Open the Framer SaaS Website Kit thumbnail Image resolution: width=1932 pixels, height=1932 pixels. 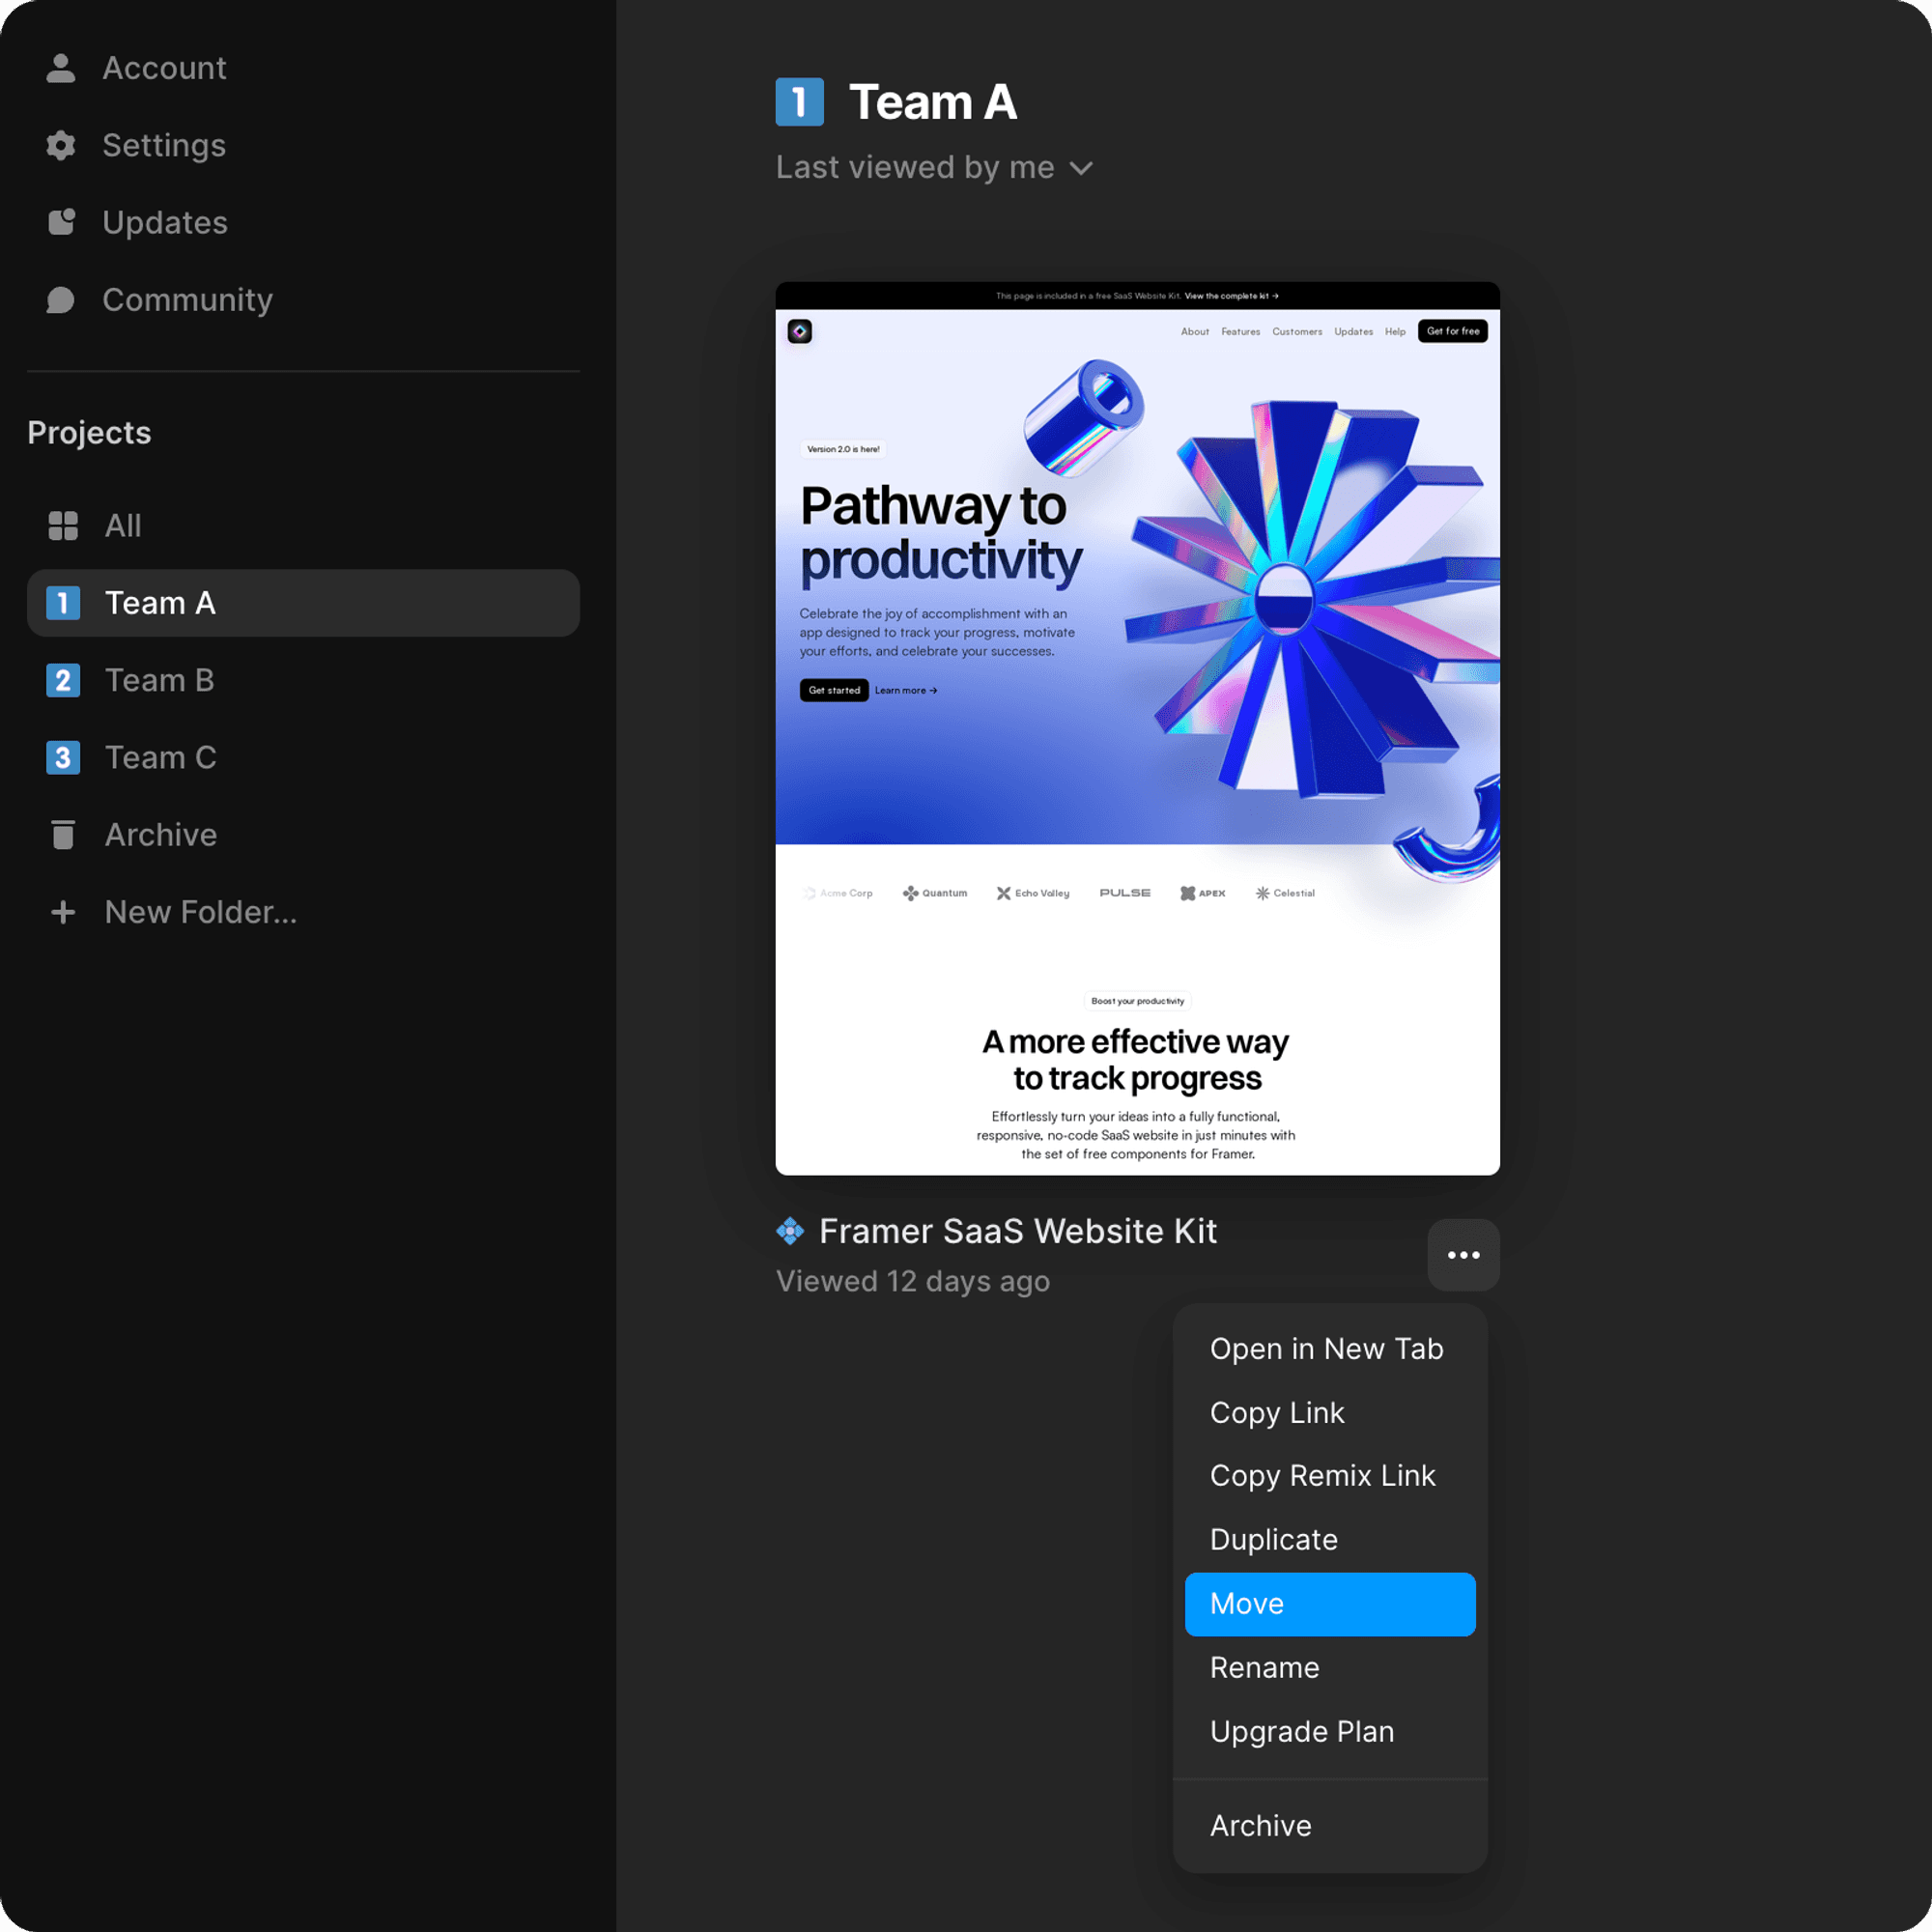click(1137, 728)
